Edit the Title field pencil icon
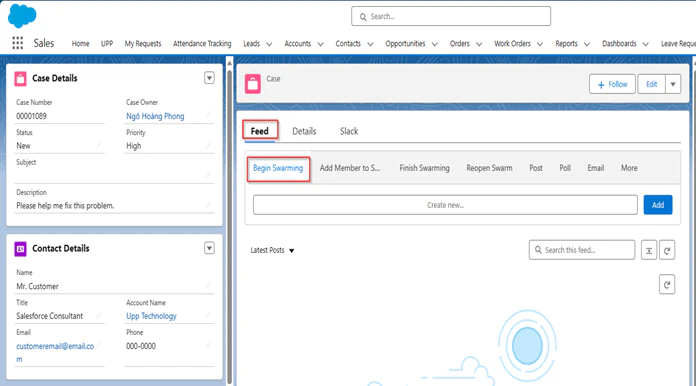 99,315
